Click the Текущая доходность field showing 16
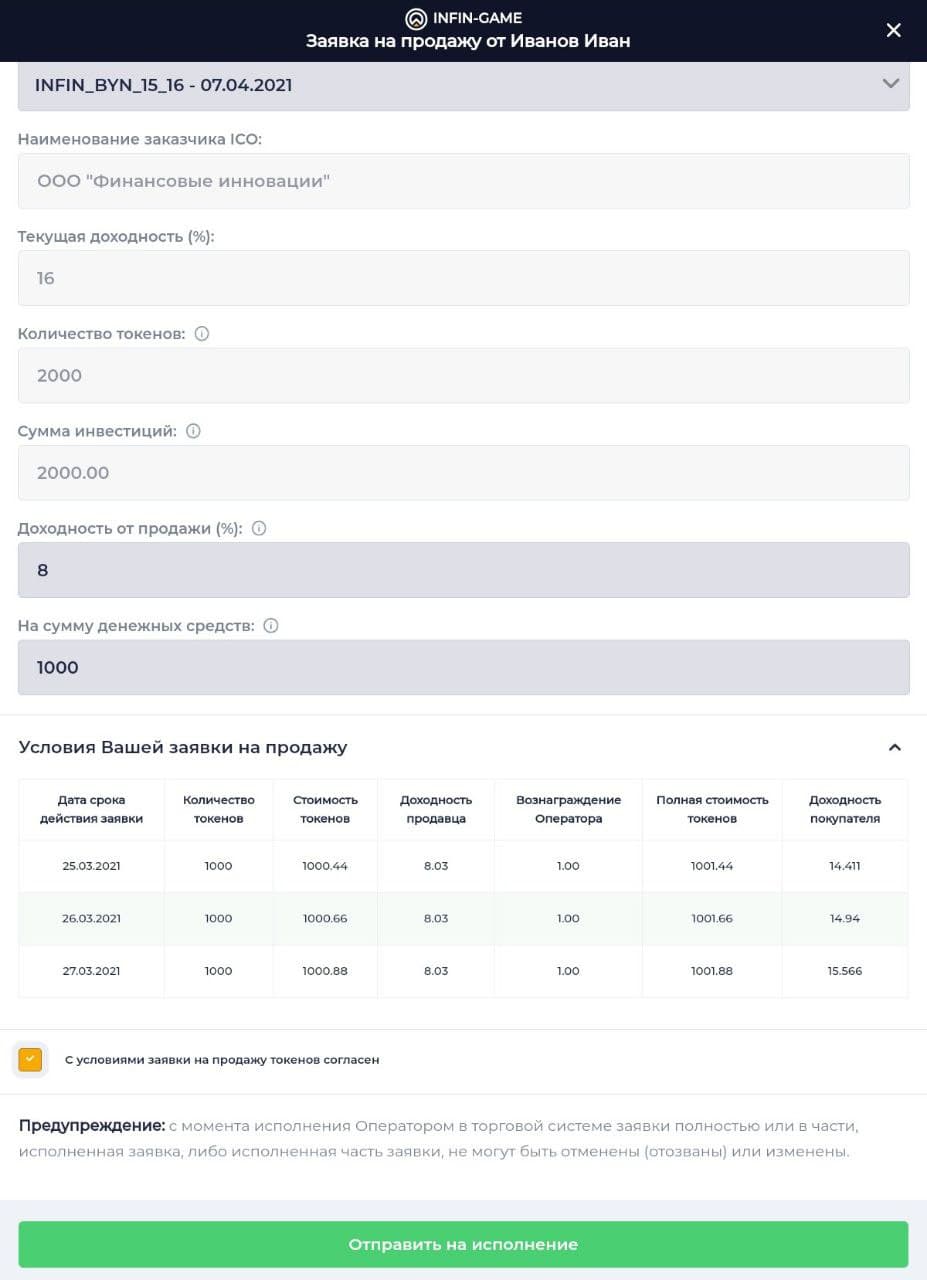 point(464,278)
